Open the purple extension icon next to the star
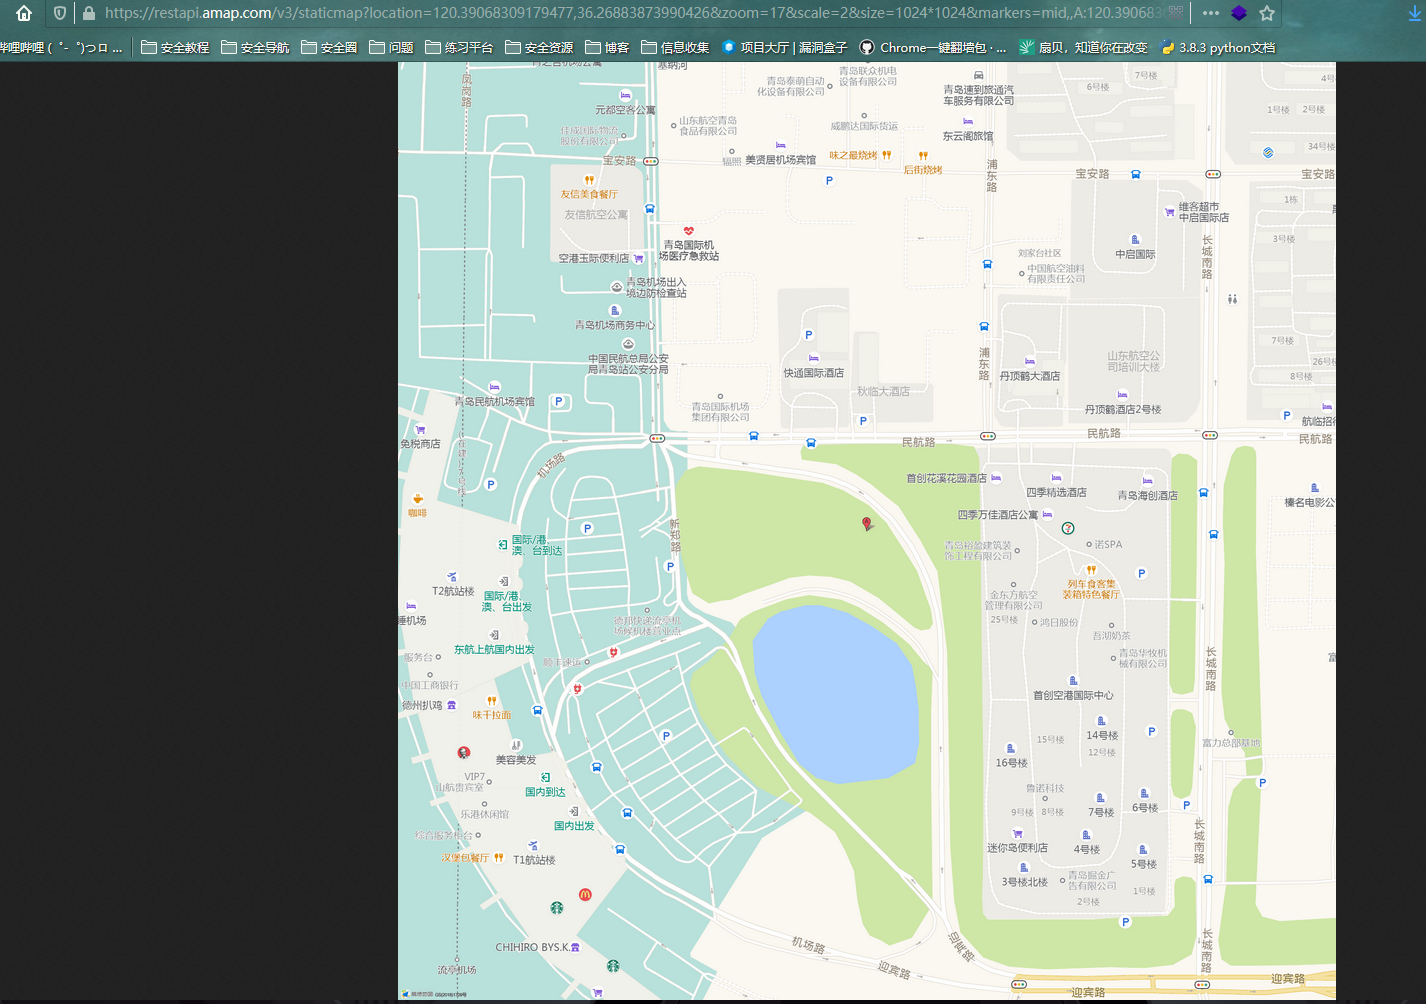 [x=1240, y=15]
